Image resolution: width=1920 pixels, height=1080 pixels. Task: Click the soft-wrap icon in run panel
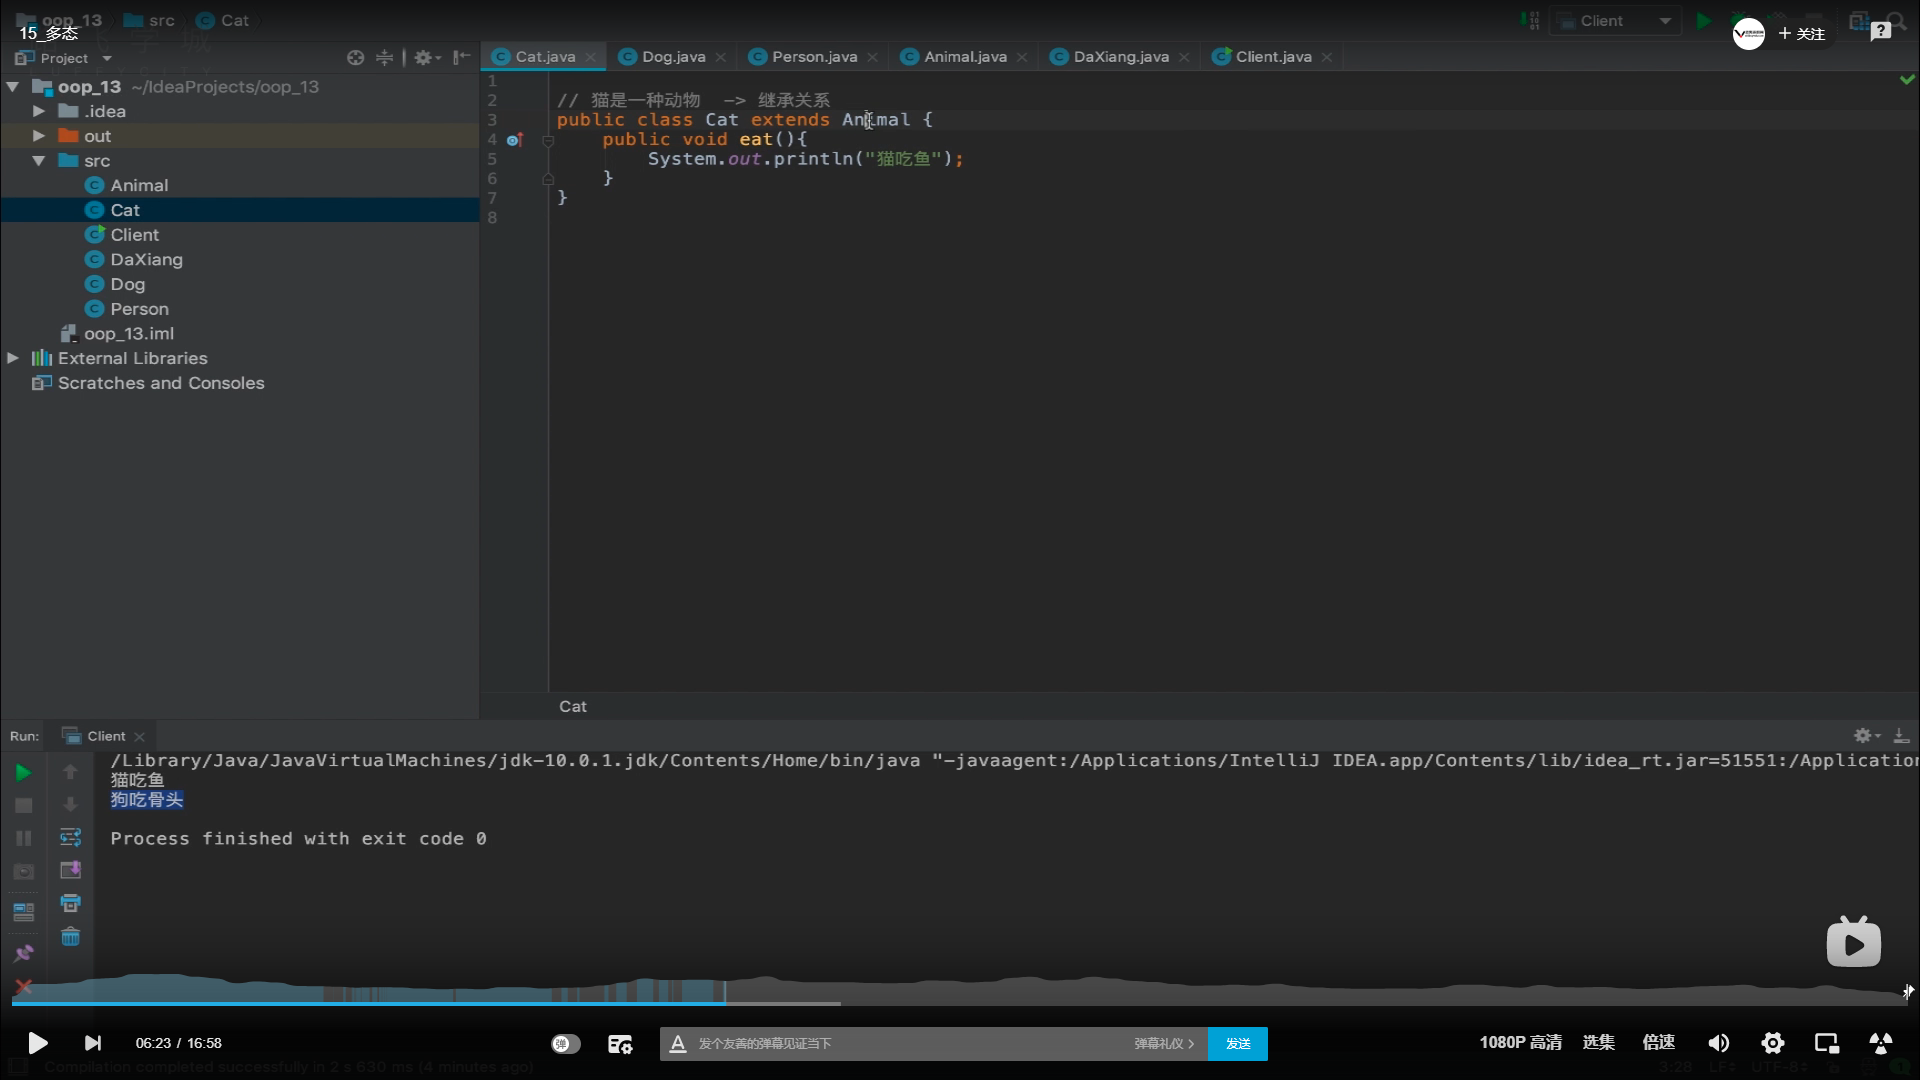click(x=70, y=837)
